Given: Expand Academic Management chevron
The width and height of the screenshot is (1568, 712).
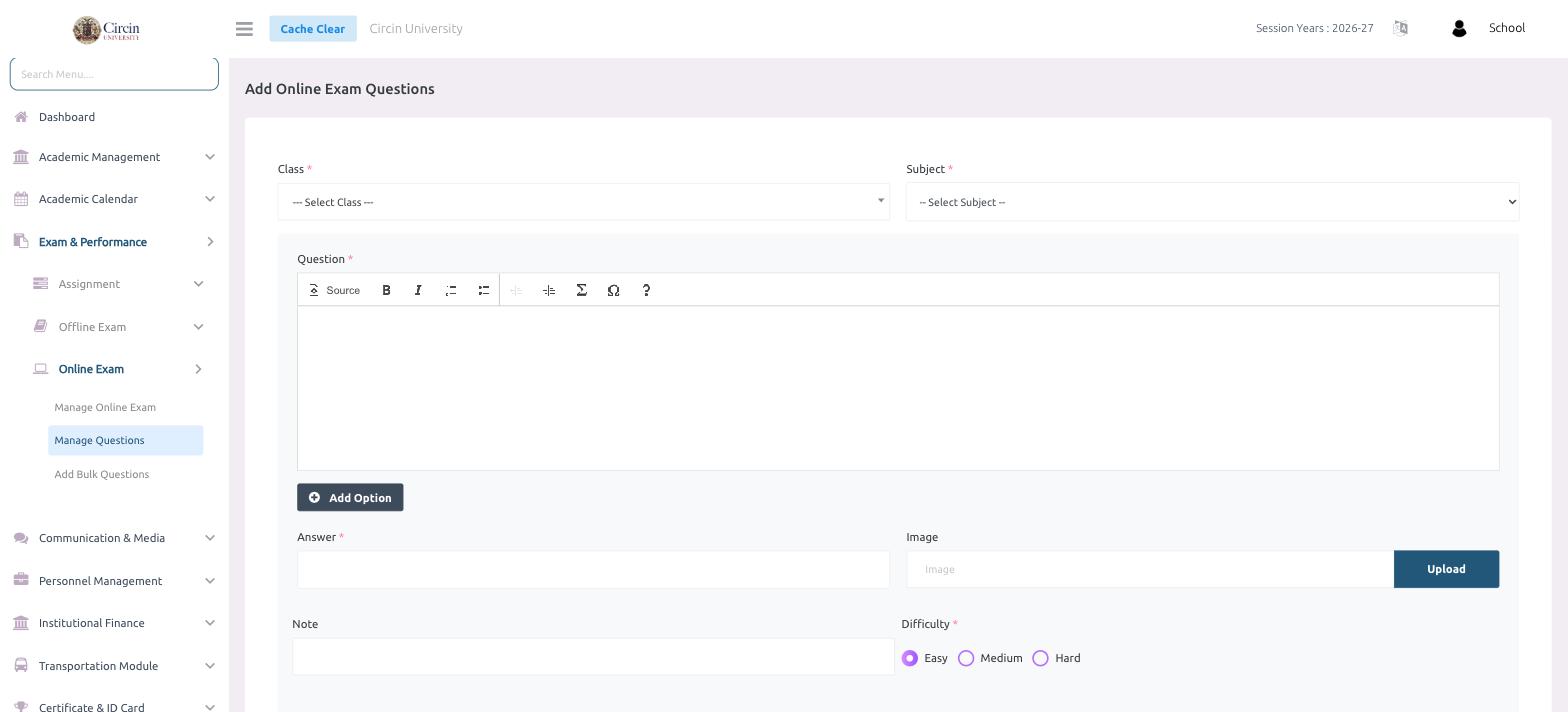Looking at the screenshot, I should pyautogui.click(x=209, y=157).
